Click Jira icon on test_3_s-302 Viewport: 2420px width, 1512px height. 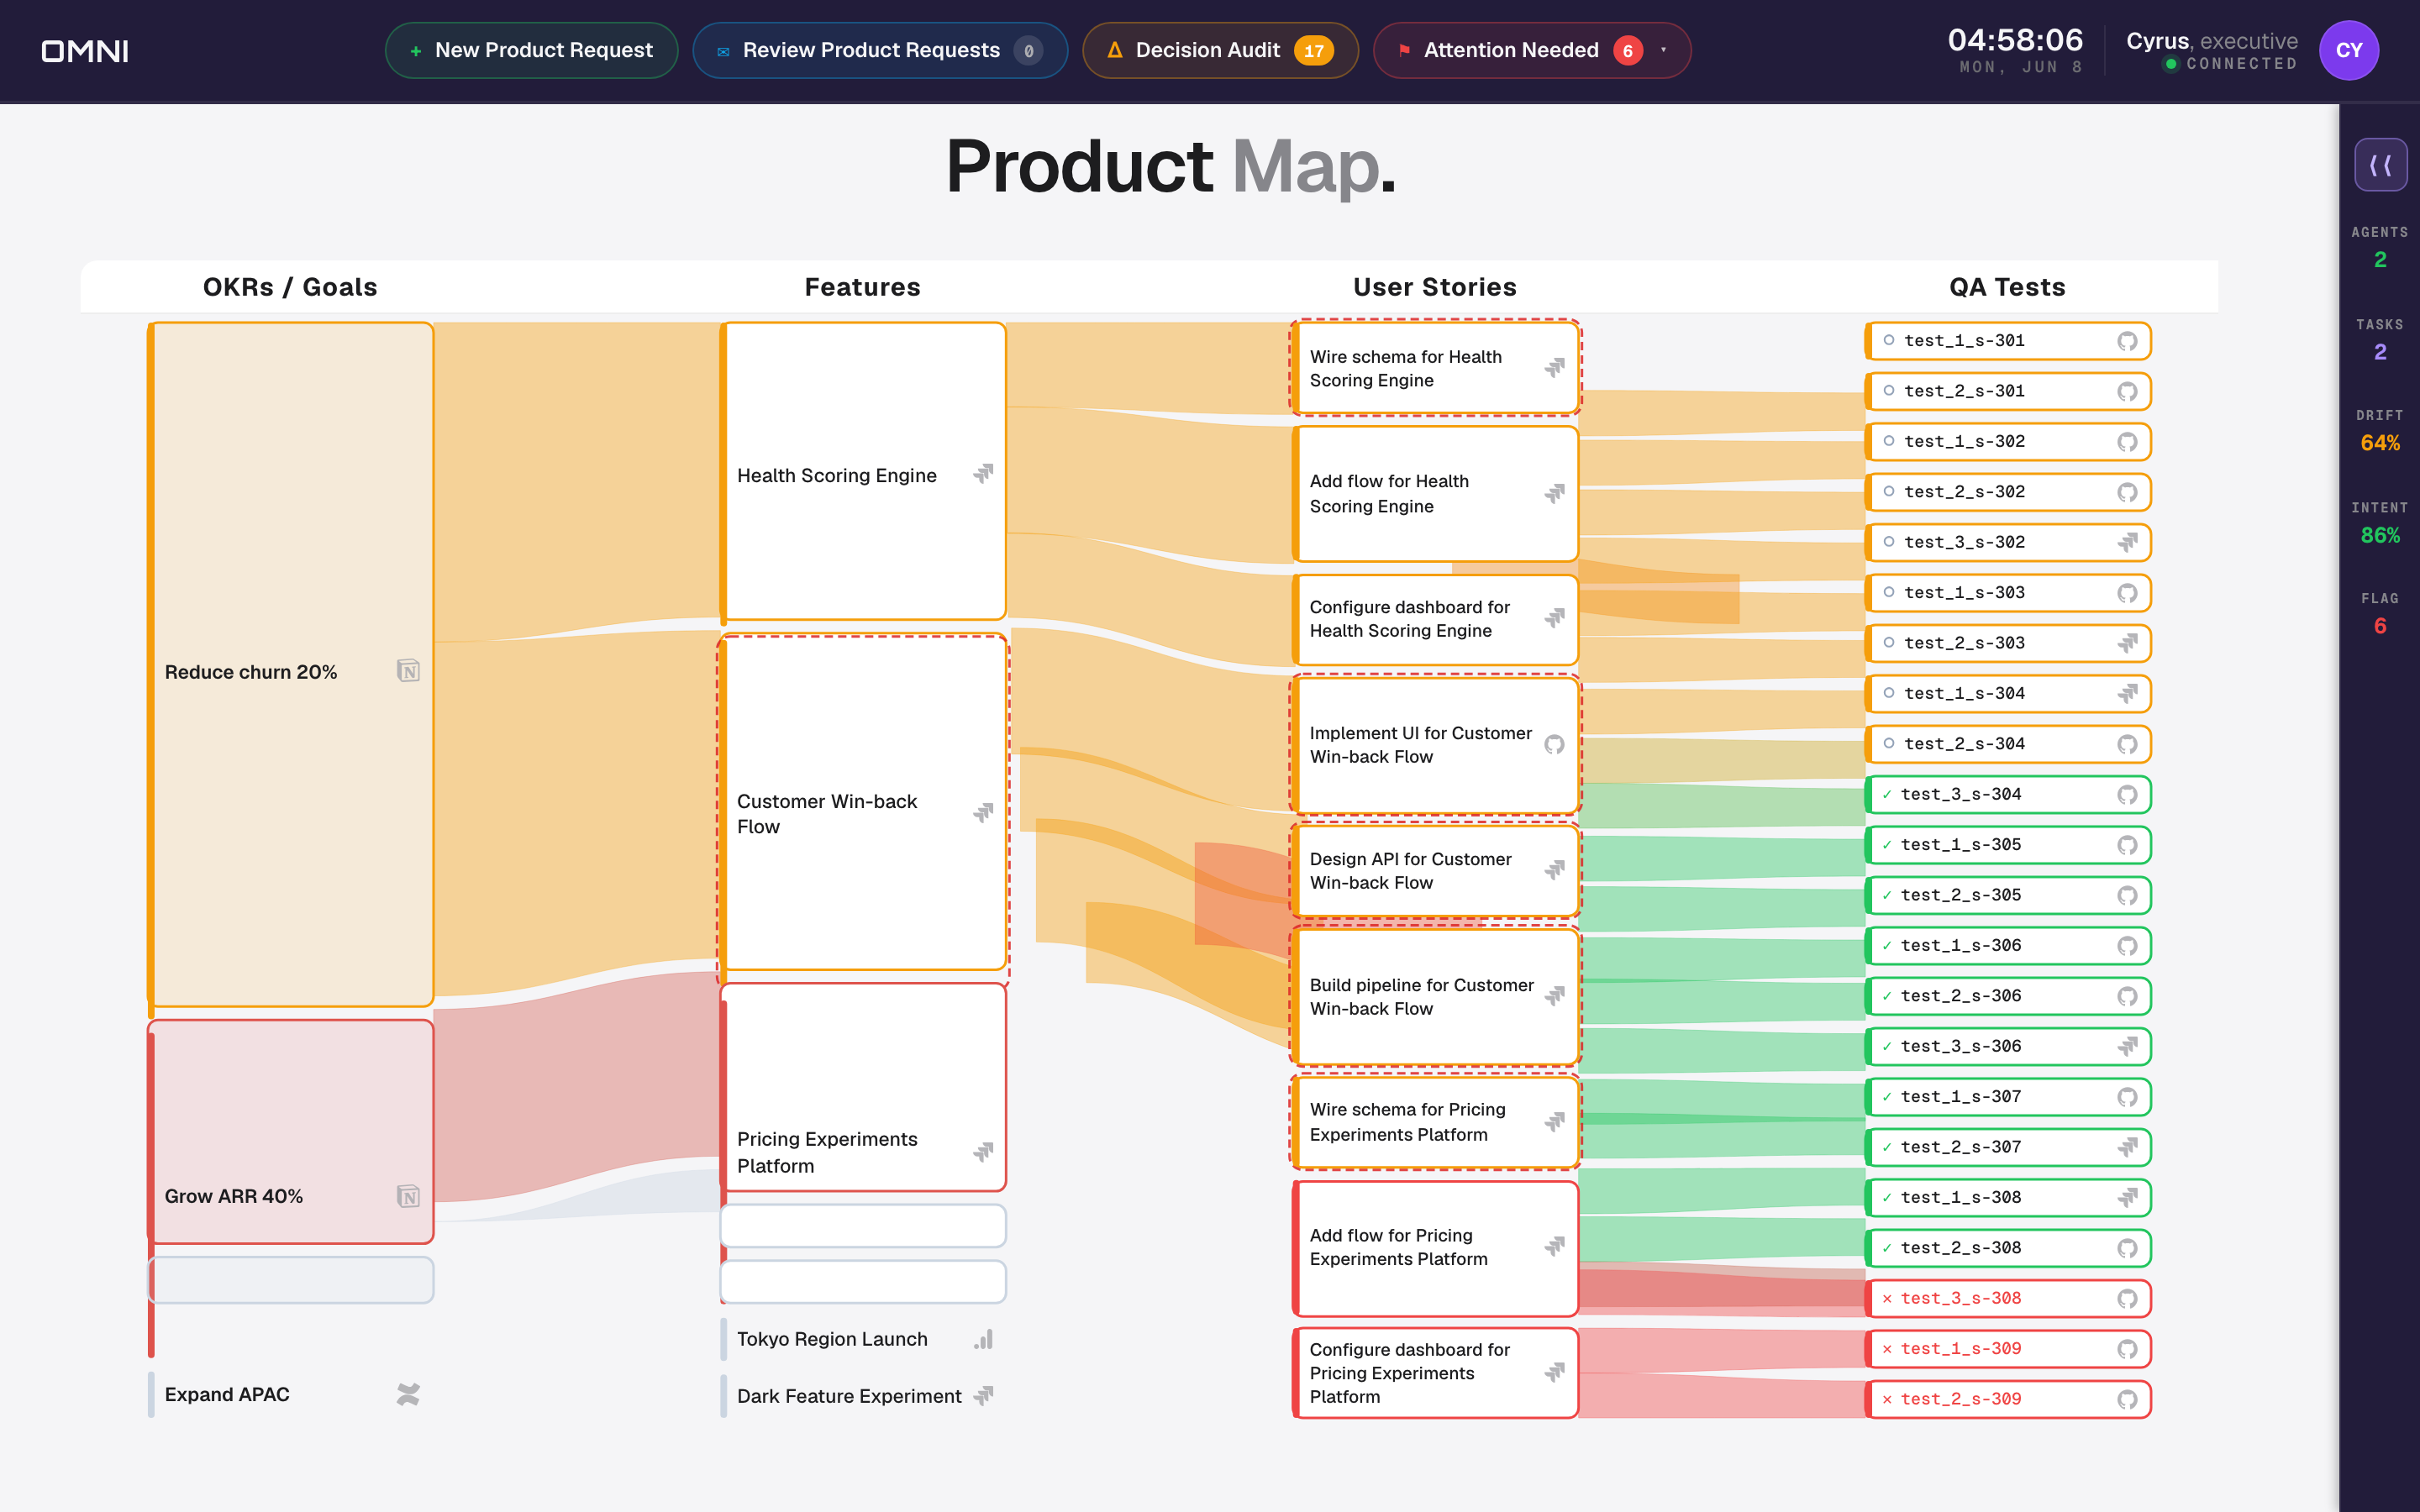click(x=2127, y=542)
